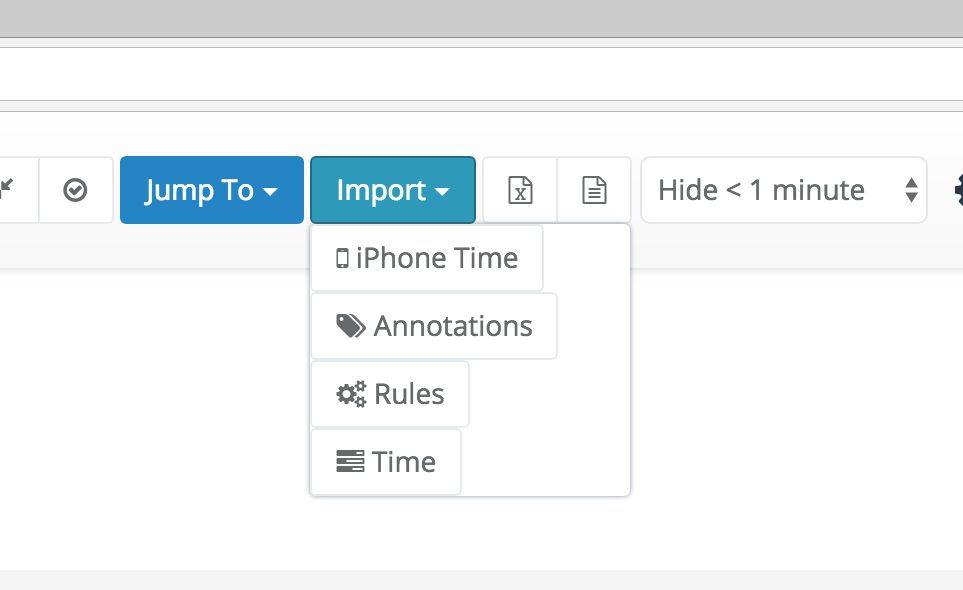The height and width of the screenshot is (590, 963).
Task: Click the circled checkmark toolbar button
Action: 76,190
